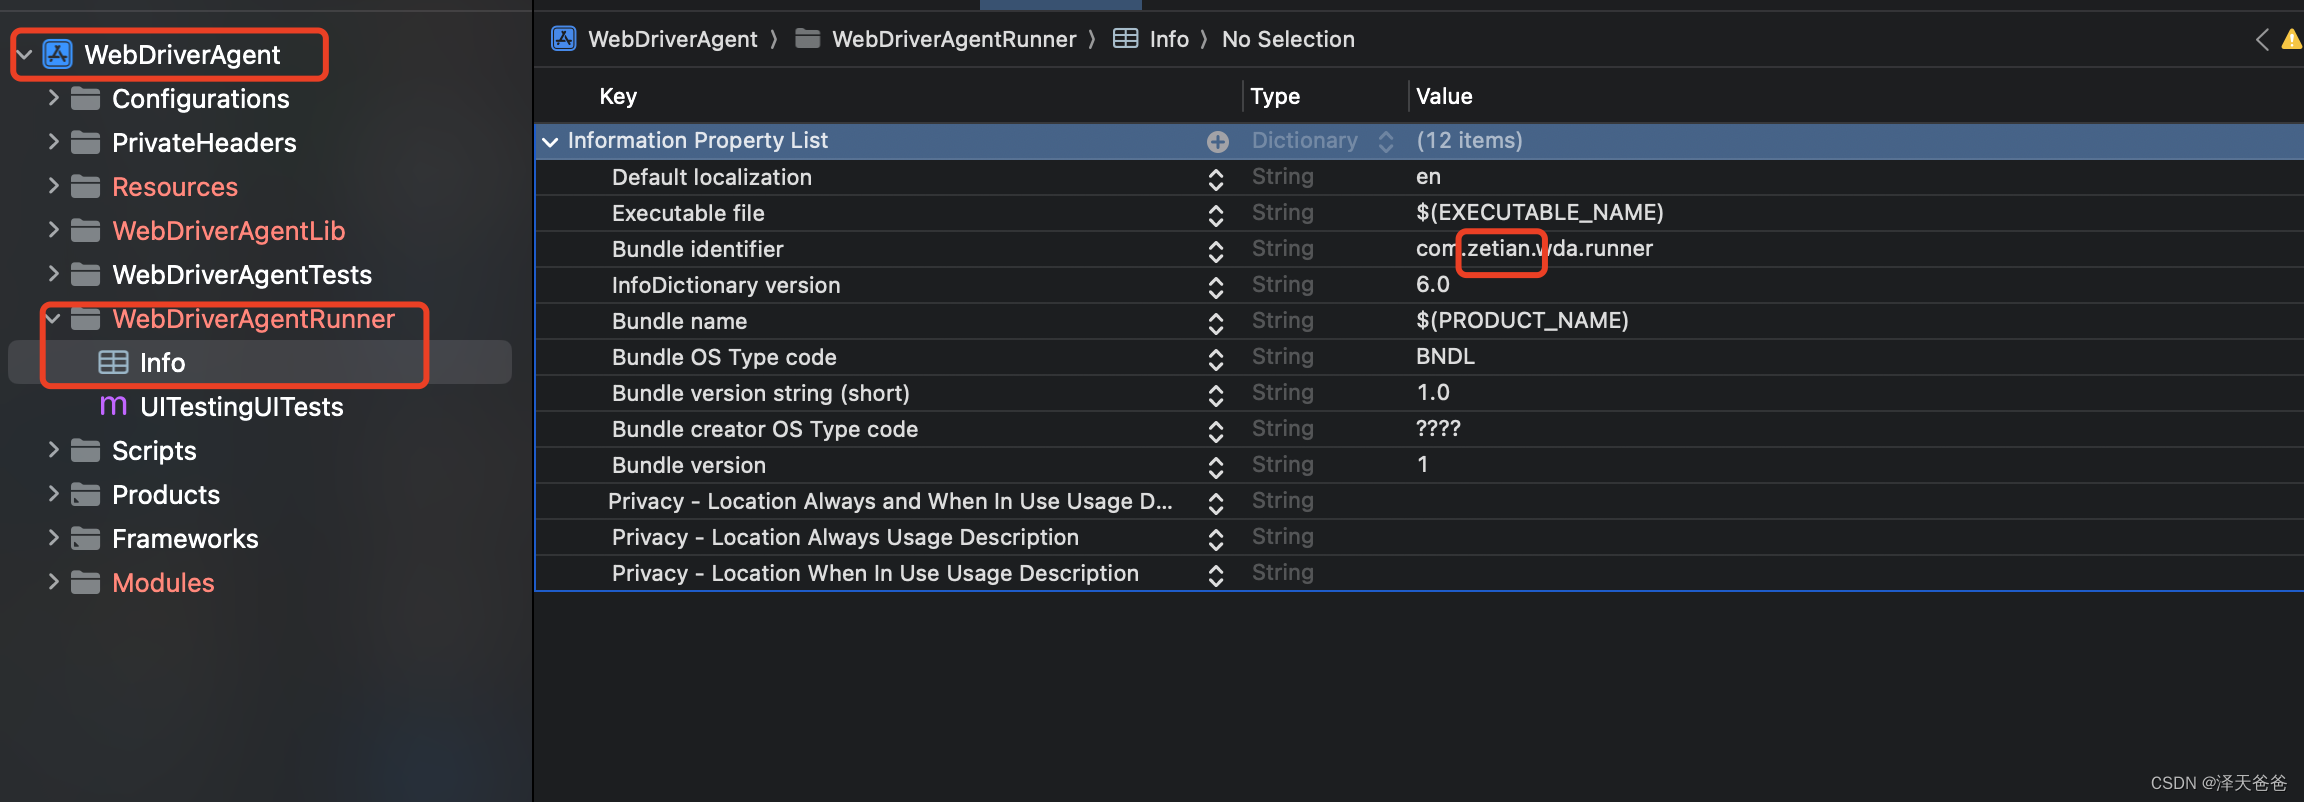Click the Frameworks folder icon
Image resolution: width=2304 pixels, height=802 pixels.
[x=86, y=538]
